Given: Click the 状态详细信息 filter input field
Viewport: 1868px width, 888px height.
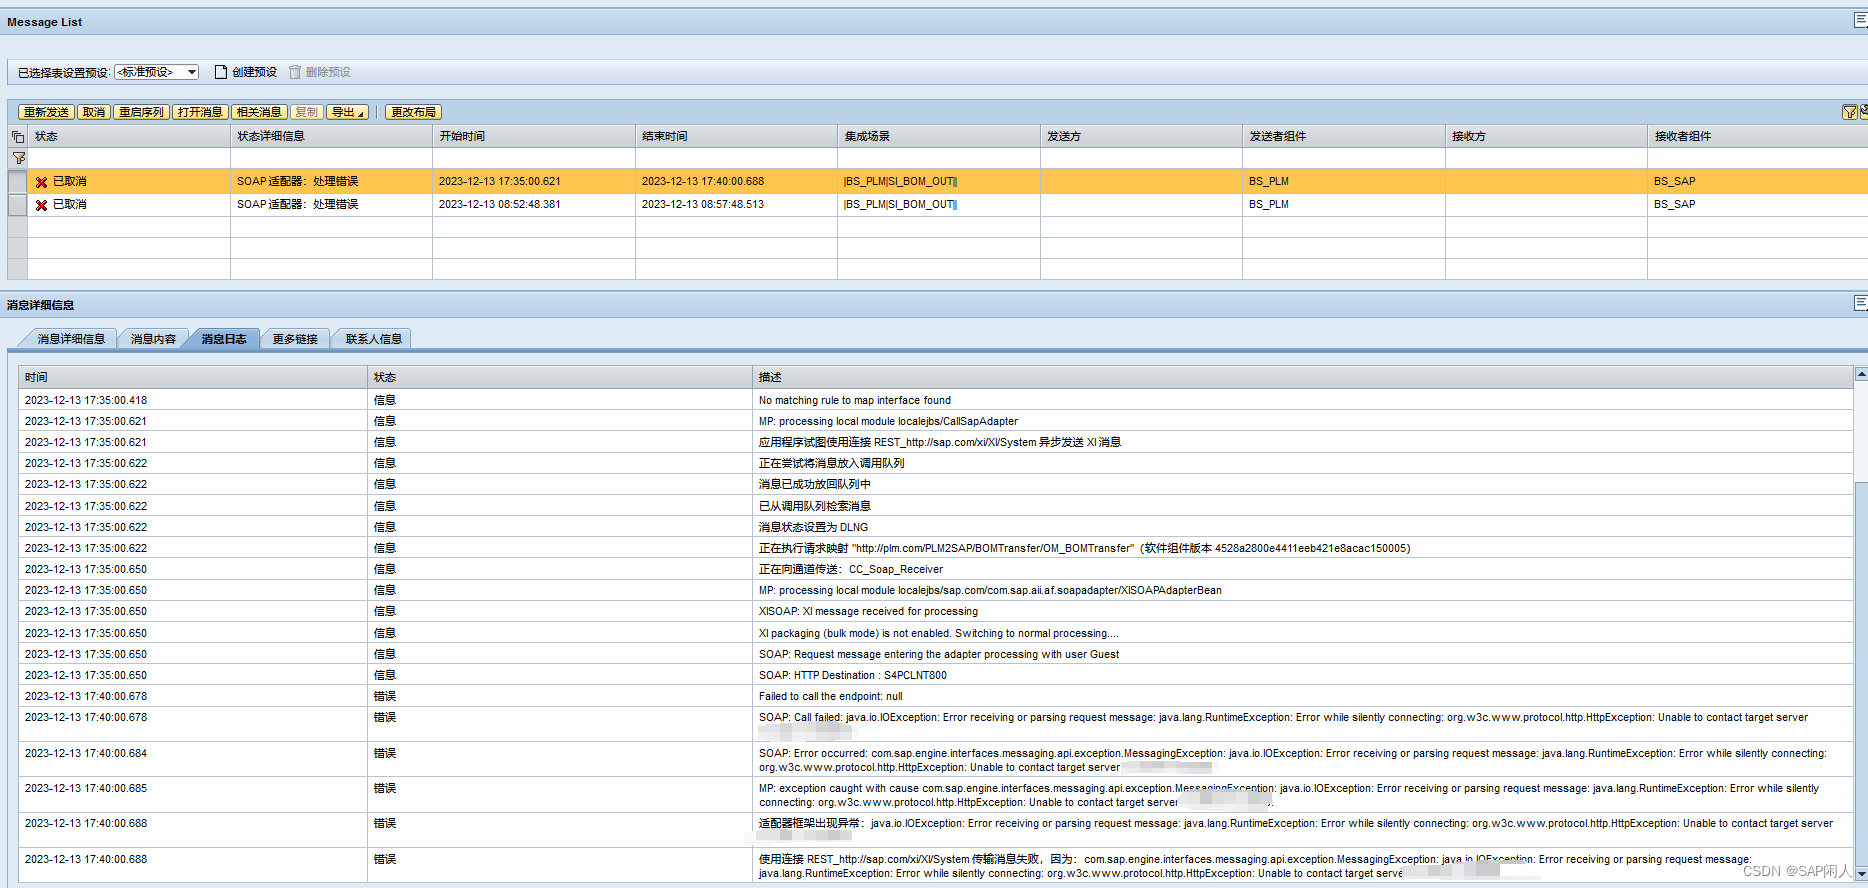Looking at the screenshot, I should [331, 158].
